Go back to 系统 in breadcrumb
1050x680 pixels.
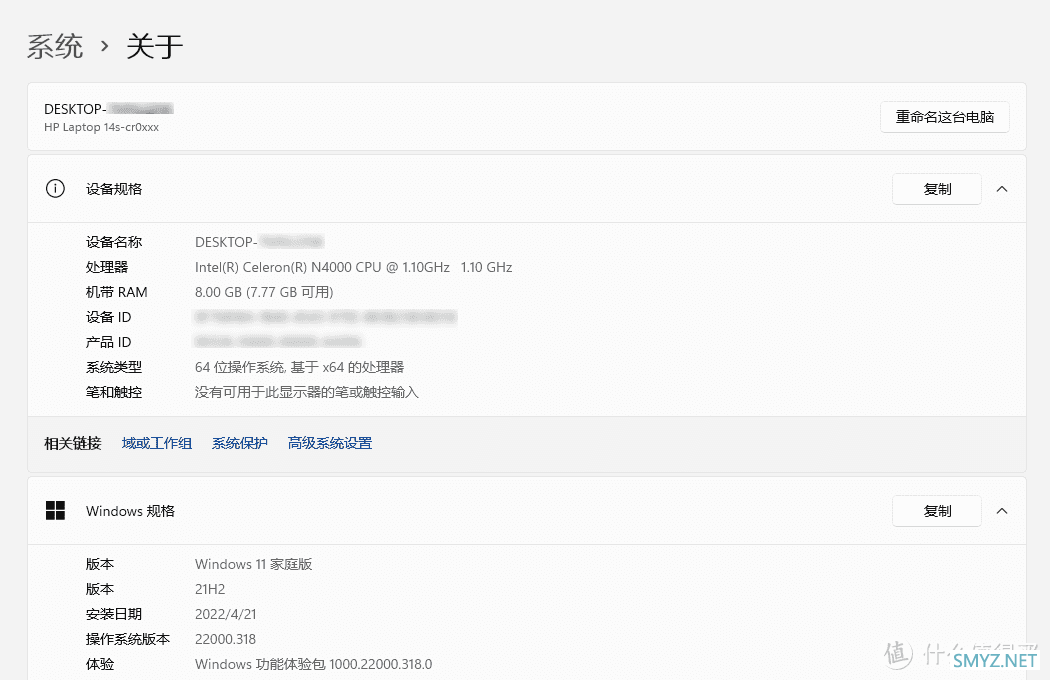55,47
